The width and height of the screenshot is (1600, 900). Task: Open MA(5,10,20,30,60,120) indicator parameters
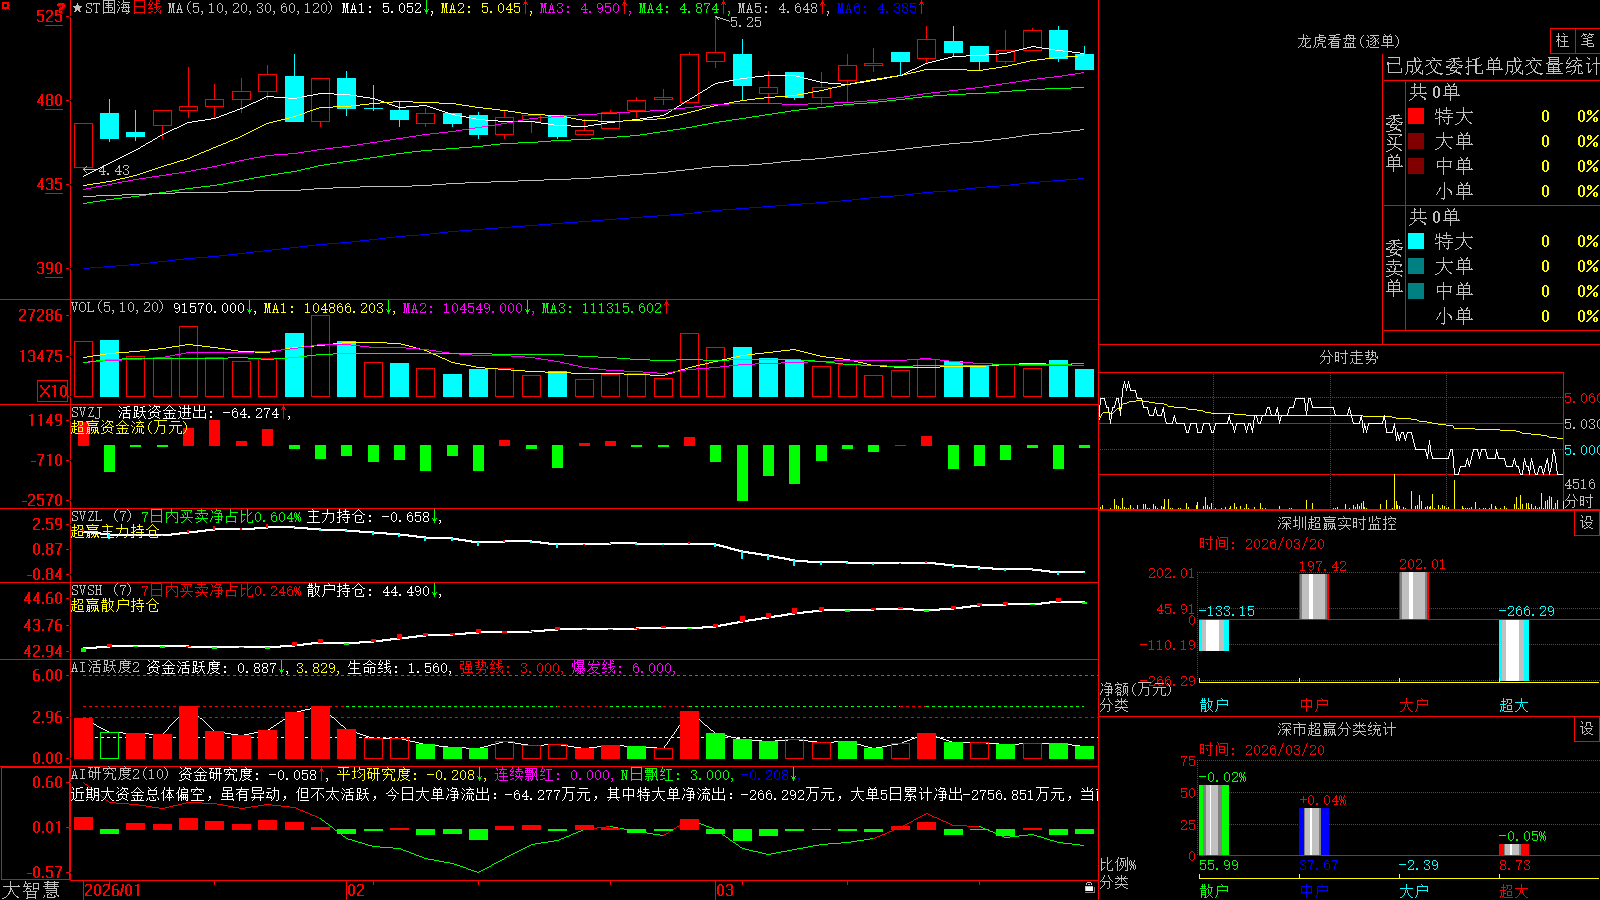coord(250,8)
